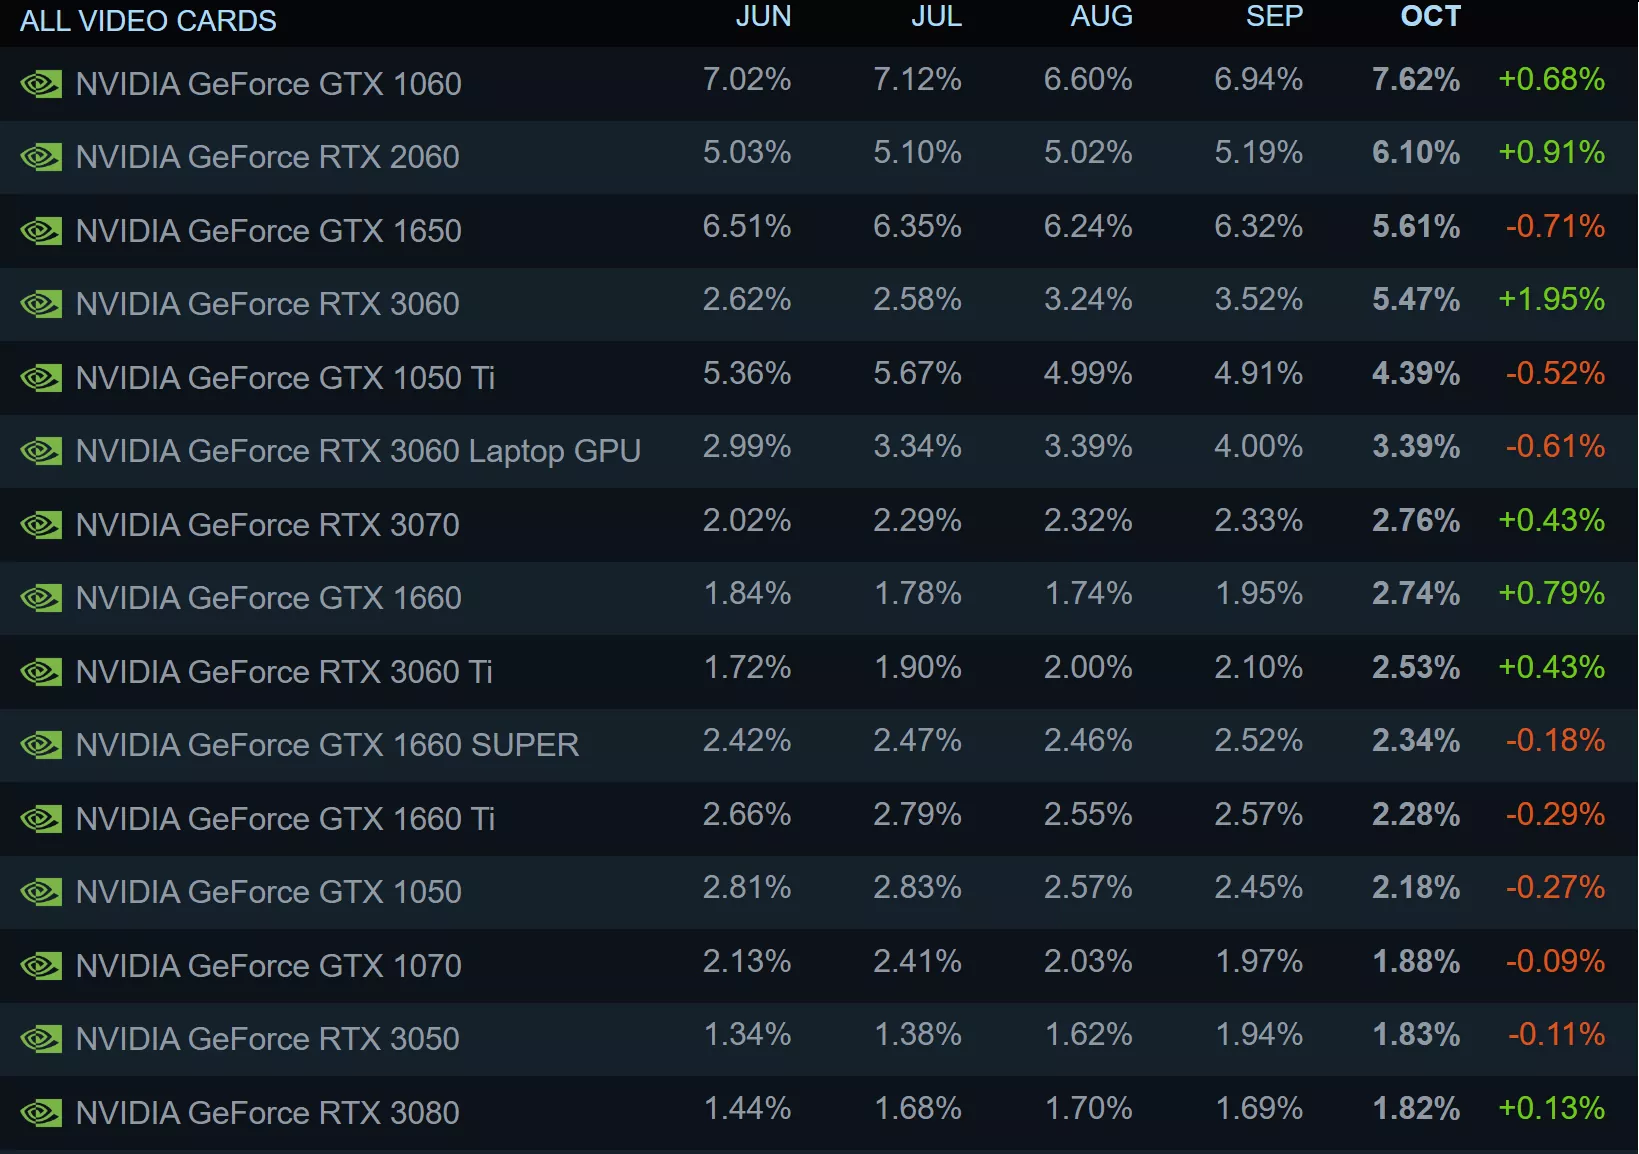Open the NVIDIA GeForce GTX 1660 Ti entry

(819, 819)
